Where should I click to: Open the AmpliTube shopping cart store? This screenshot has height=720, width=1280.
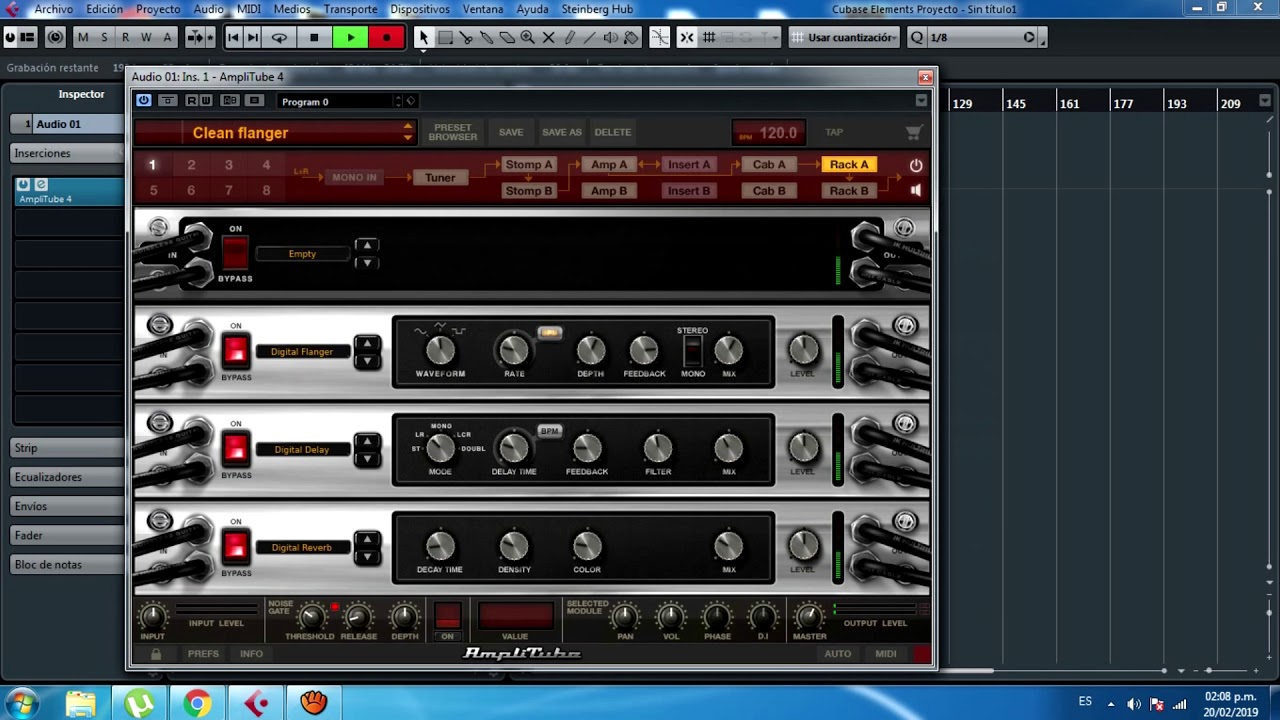click(913, 132)
